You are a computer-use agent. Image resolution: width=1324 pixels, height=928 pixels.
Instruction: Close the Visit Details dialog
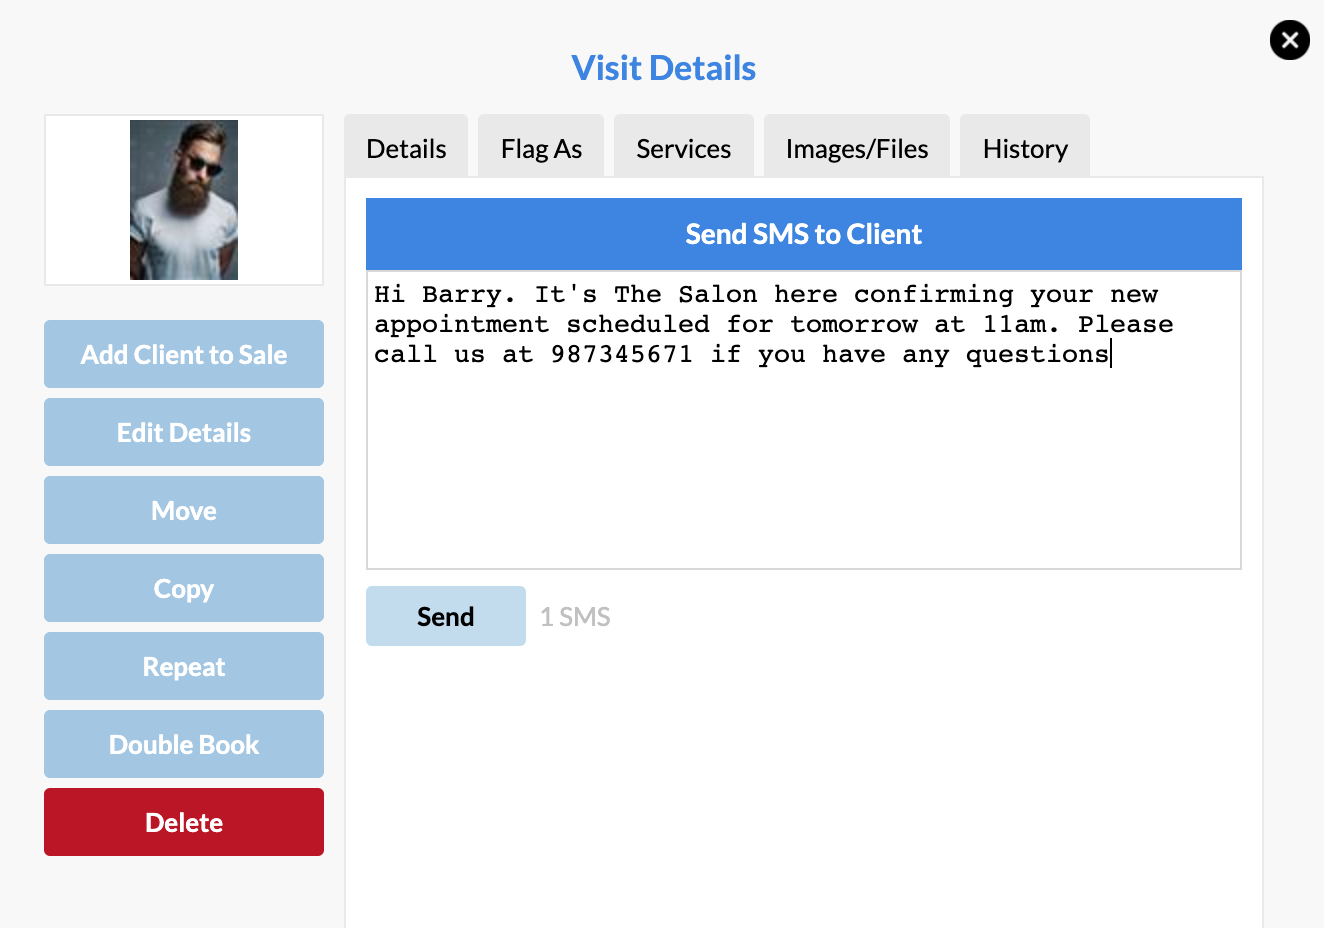coord(1289,40)
